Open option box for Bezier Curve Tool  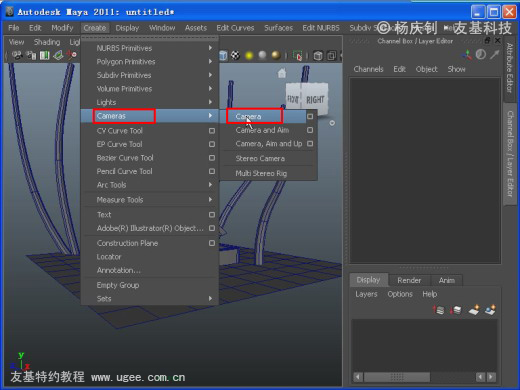point(212,158)
